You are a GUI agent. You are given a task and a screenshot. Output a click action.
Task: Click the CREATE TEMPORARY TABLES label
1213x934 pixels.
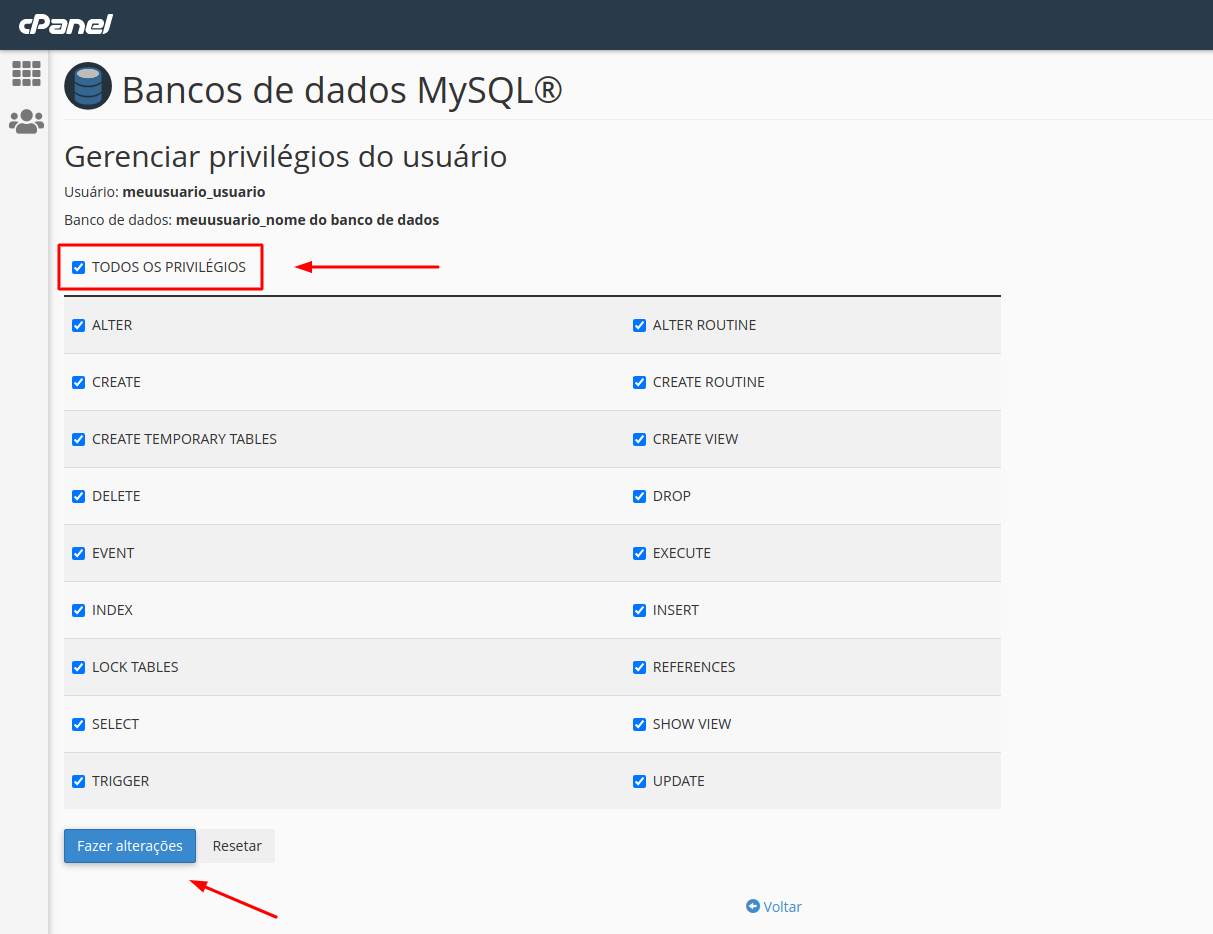coord(184,439)
